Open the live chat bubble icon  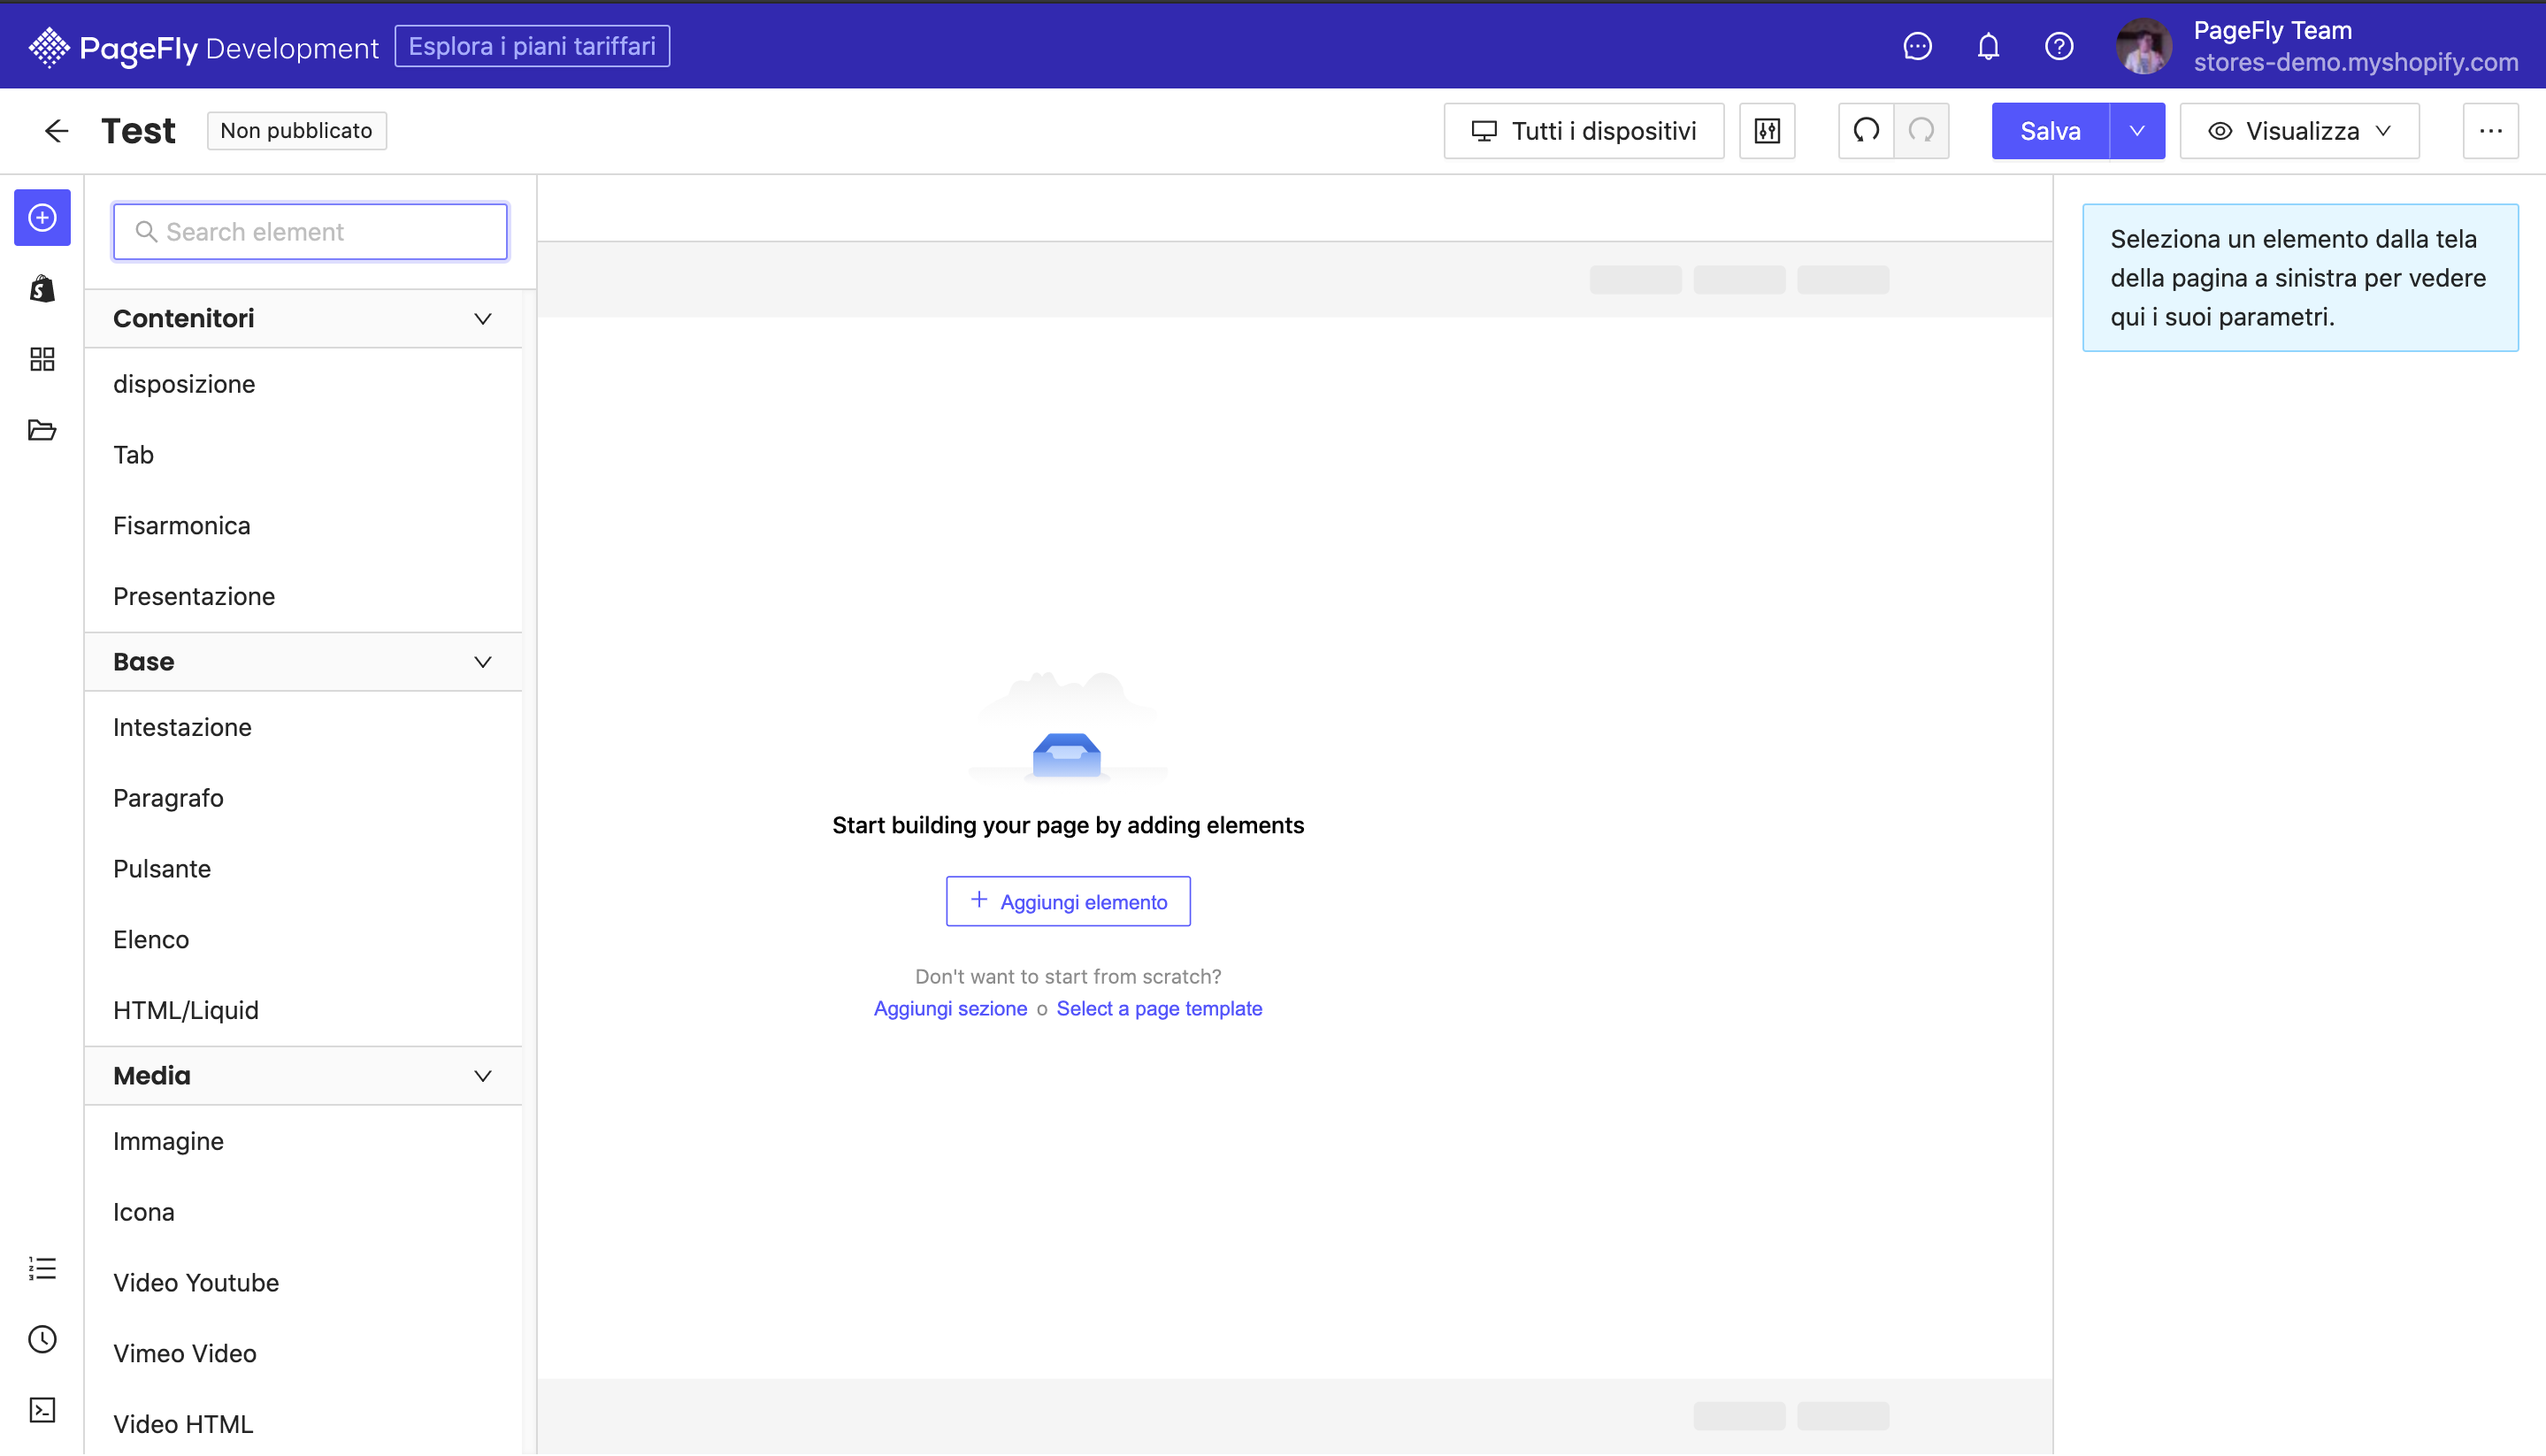(x=1917, y=46)
